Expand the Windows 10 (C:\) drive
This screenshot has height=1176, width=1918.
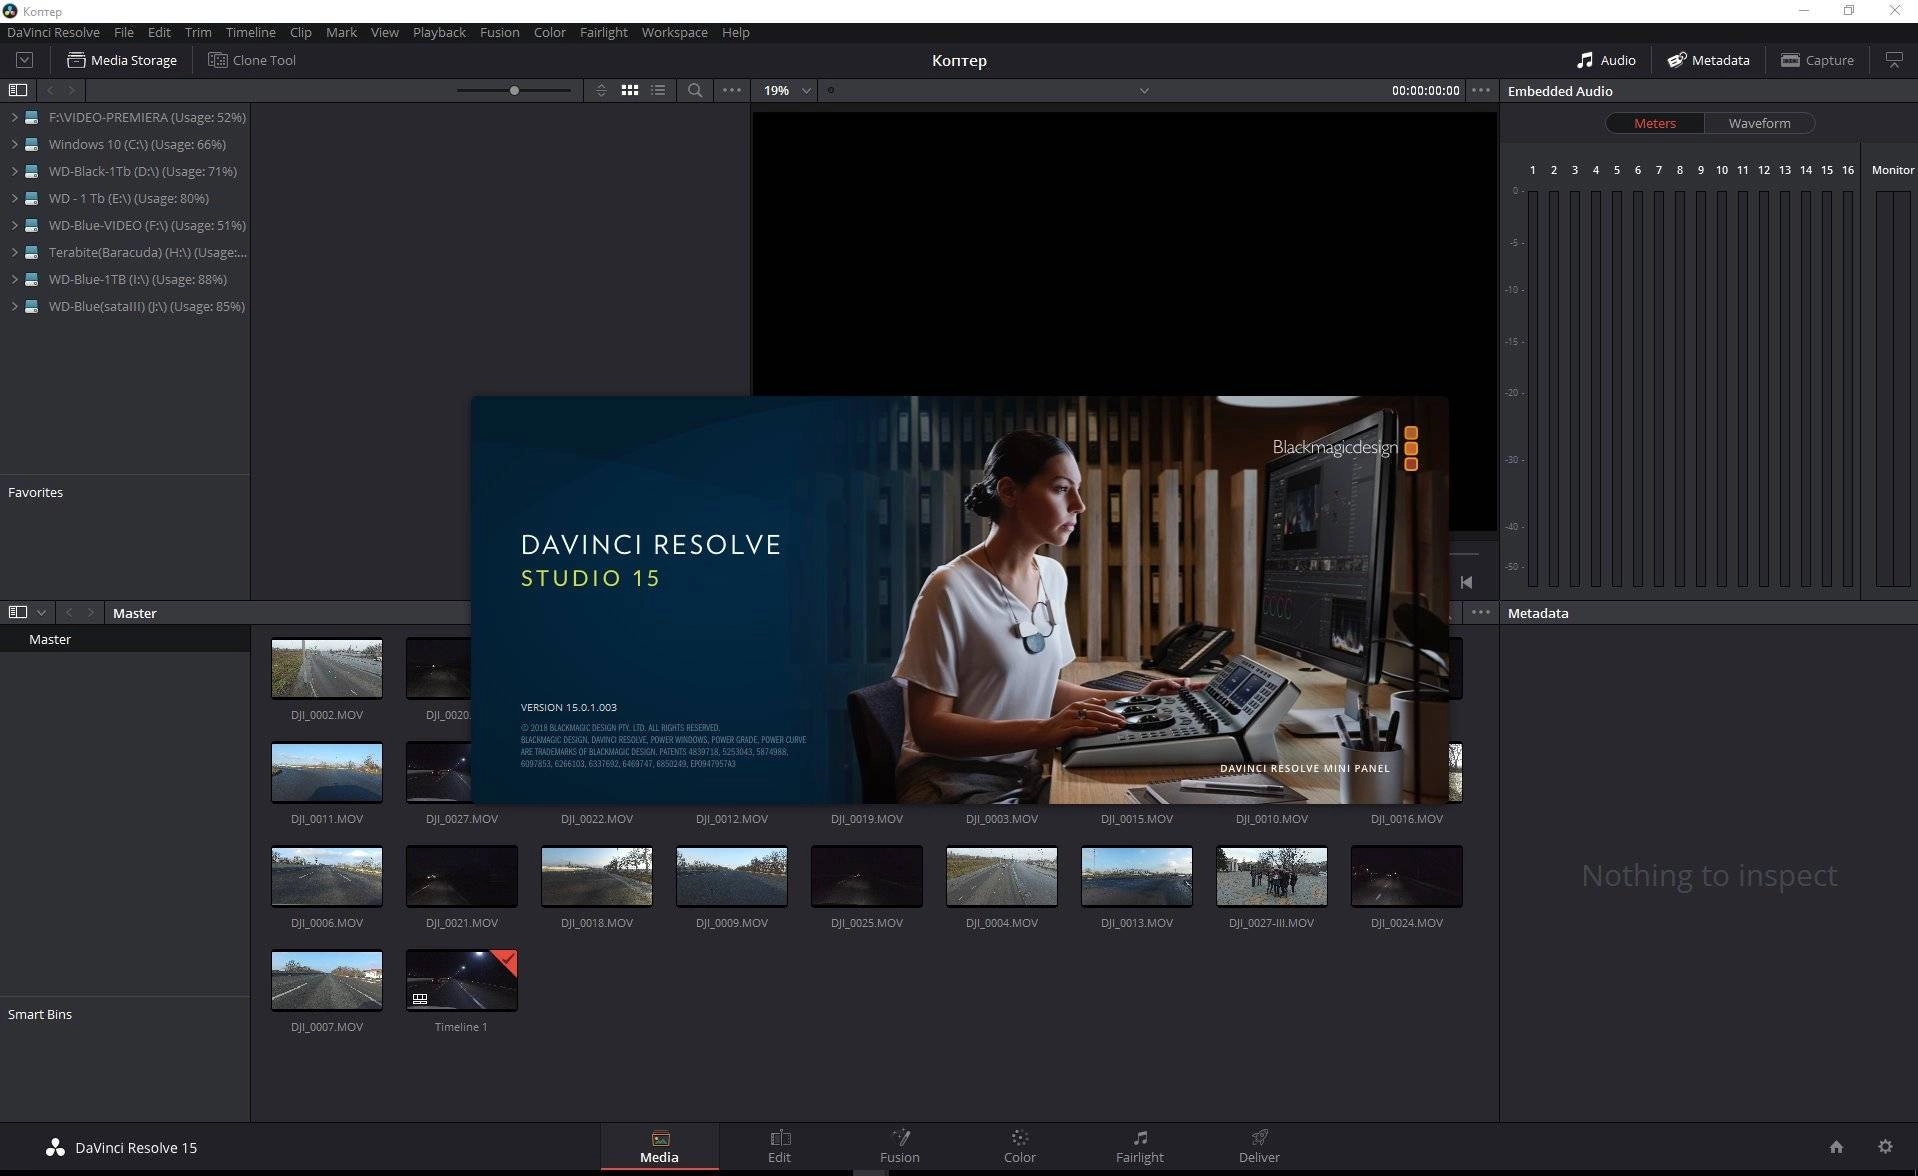click(14, 144)
